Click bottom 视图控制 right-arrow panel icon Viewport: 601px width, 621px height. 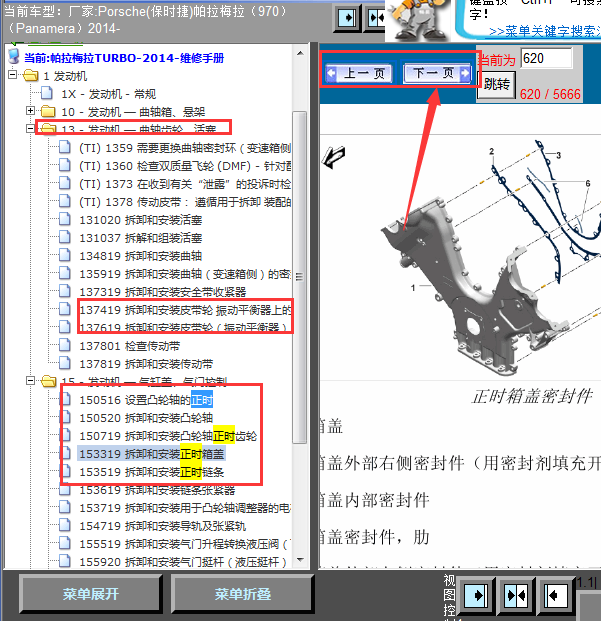477,596
